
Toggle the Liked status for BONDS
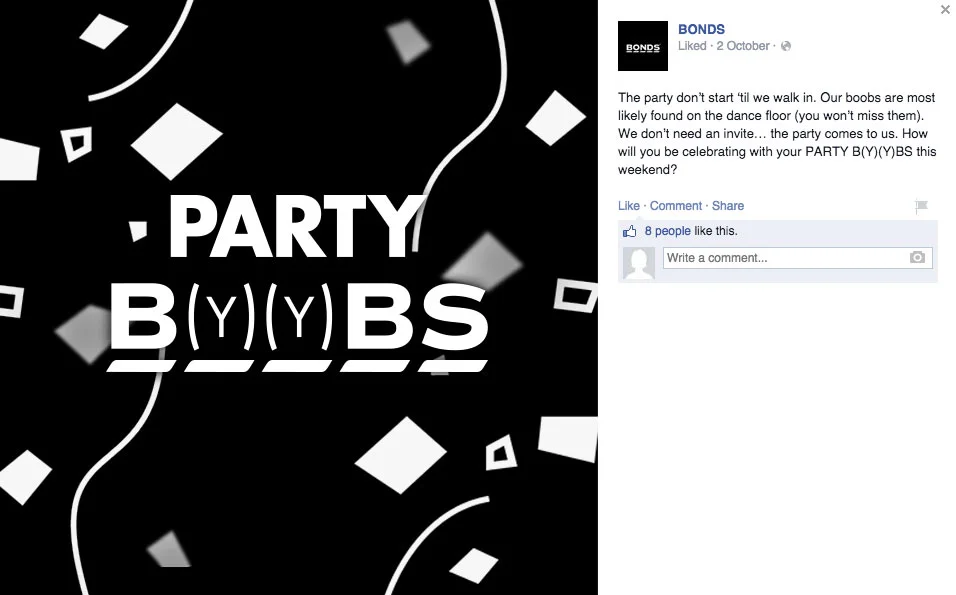tap(692, 46)
